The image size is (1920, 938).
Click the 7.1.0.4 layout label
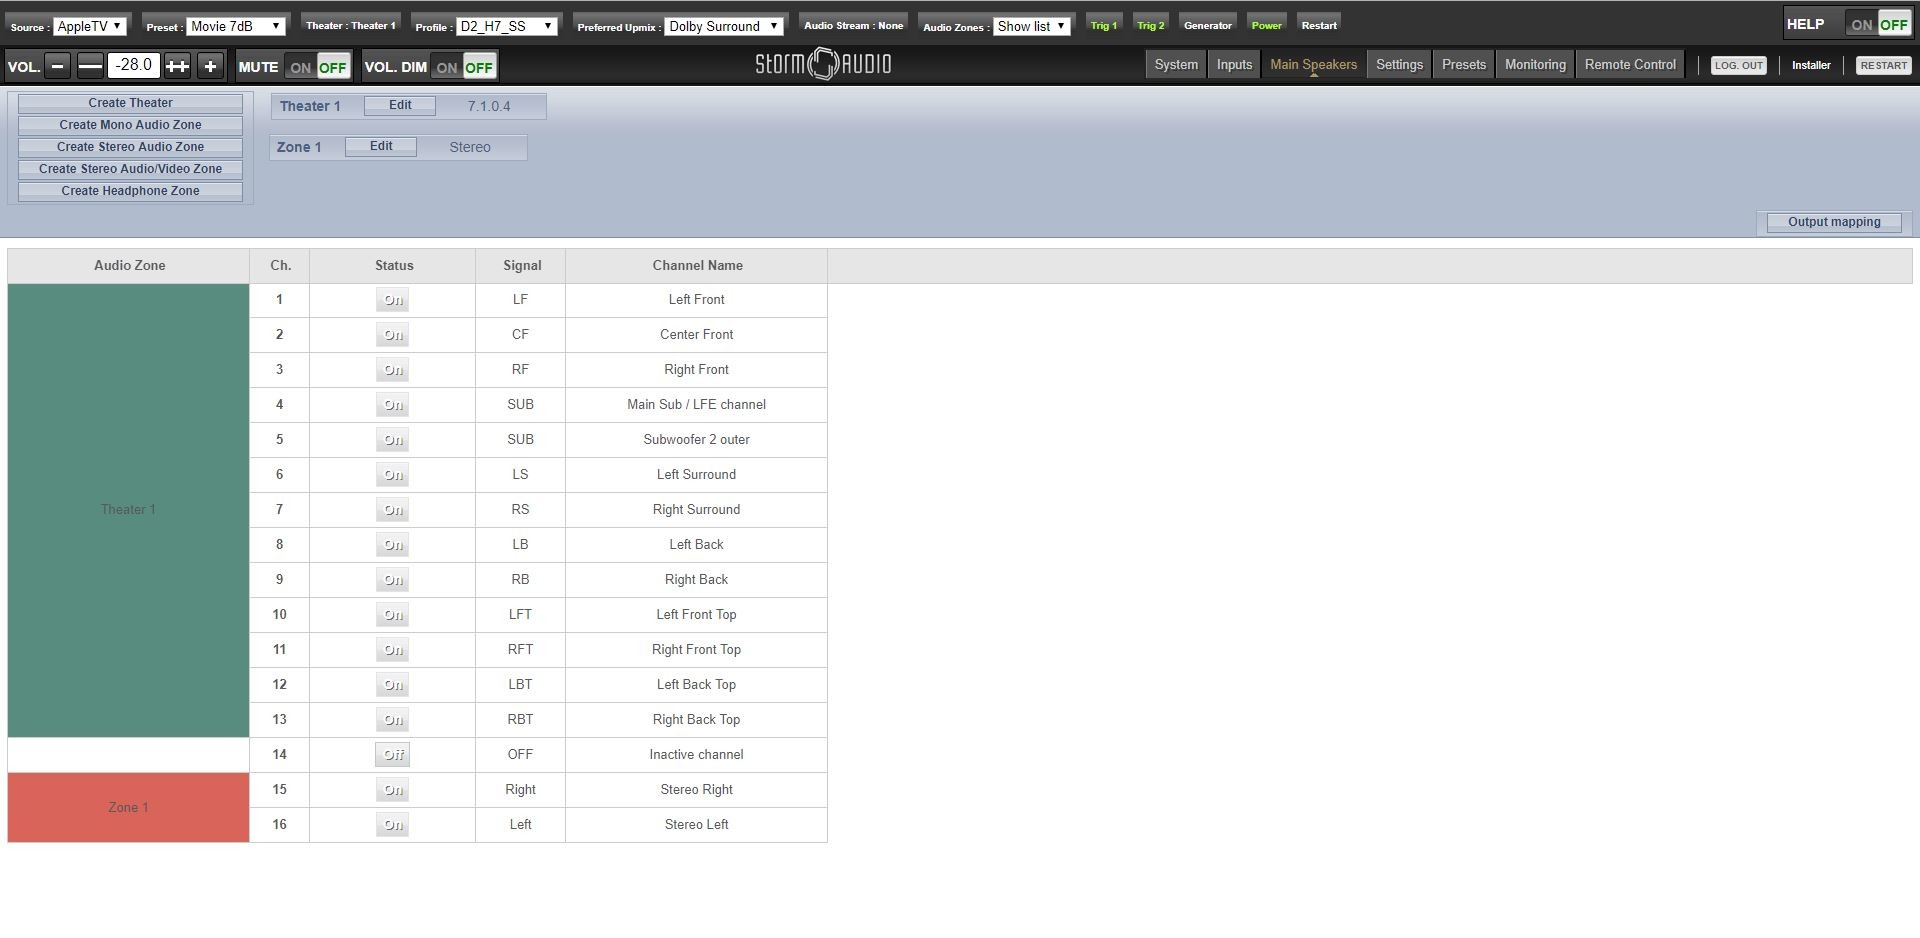[489, 106]
